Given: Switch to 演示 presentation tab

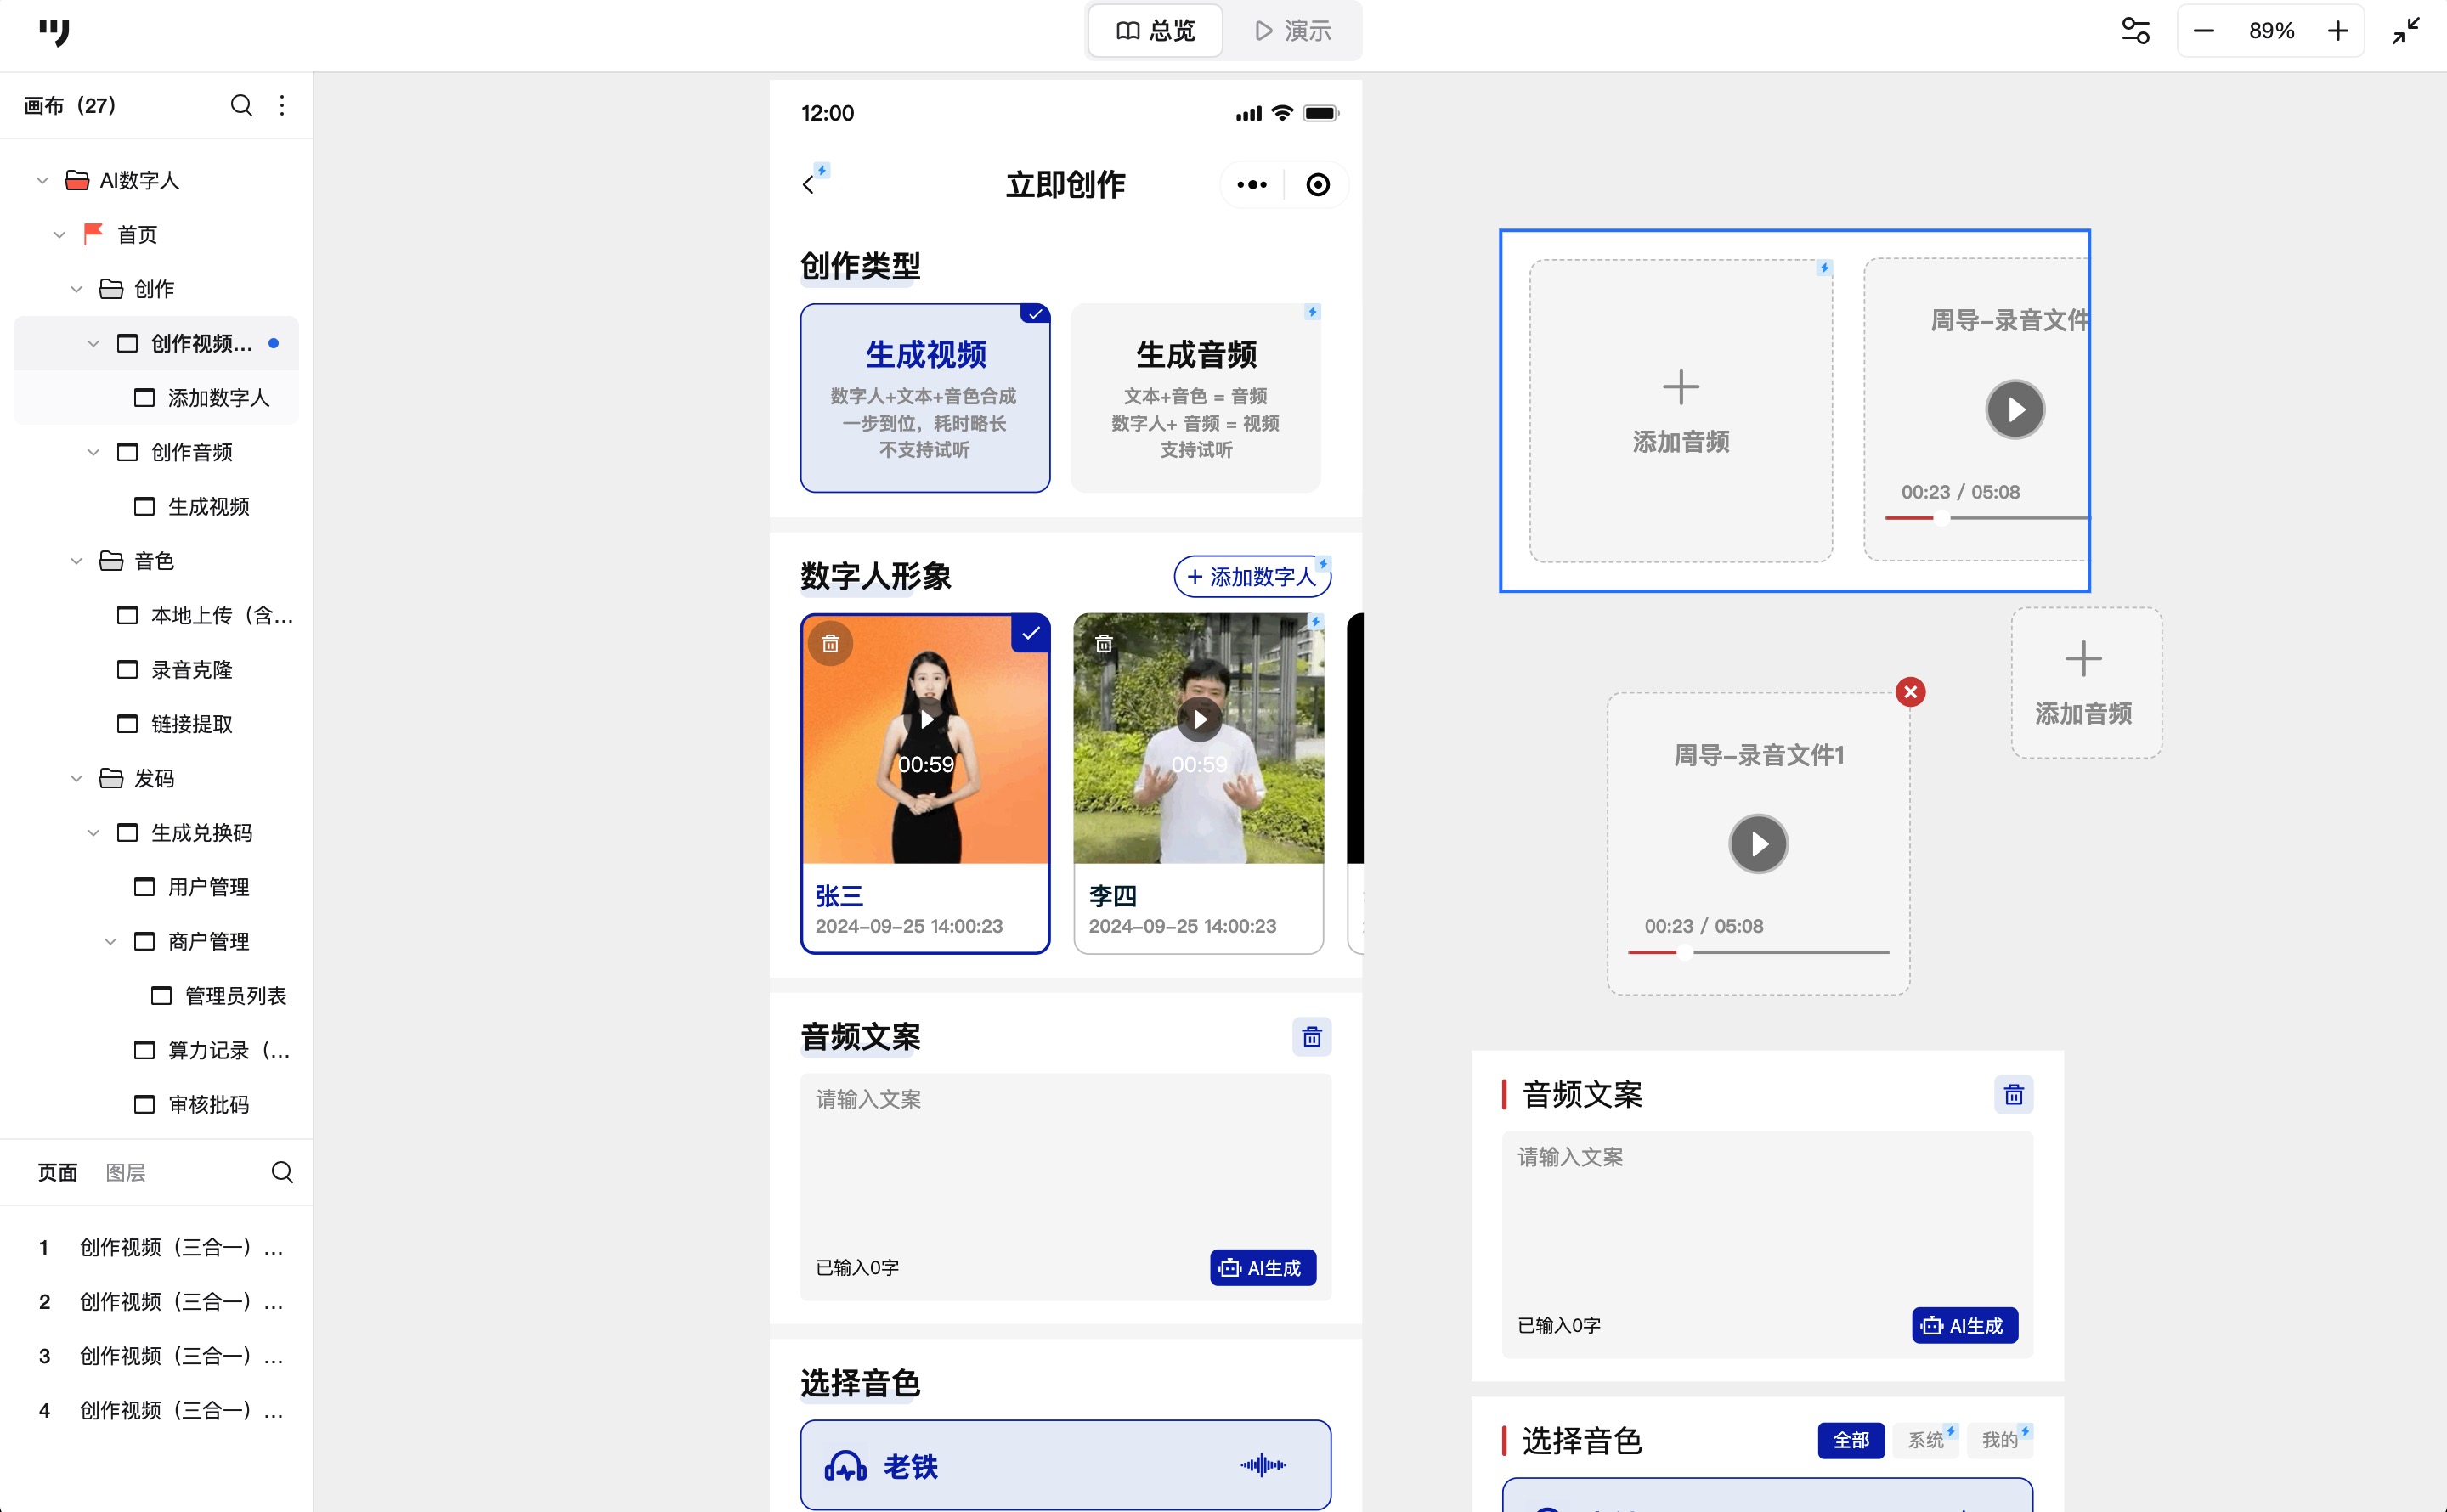Looking at the screenshot, I should pos(1293,31).
